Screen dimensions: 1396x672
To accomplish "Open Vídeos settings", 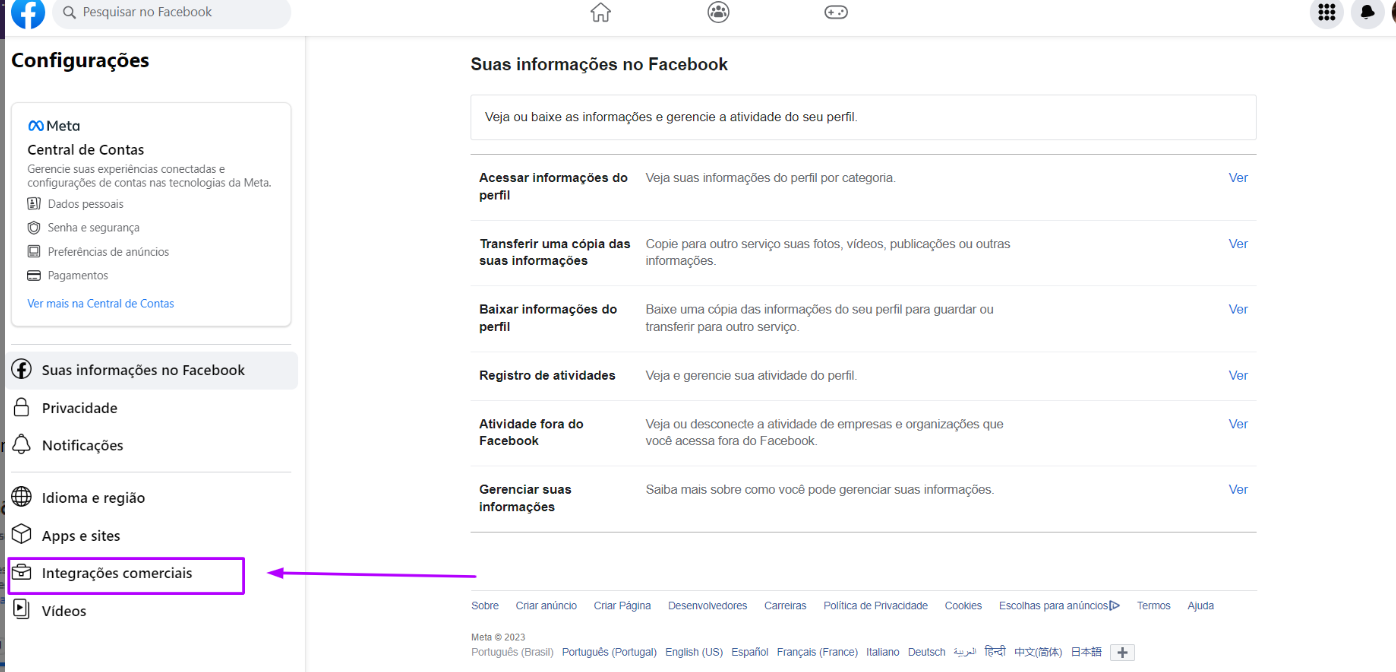I will (x=152, y=610).
